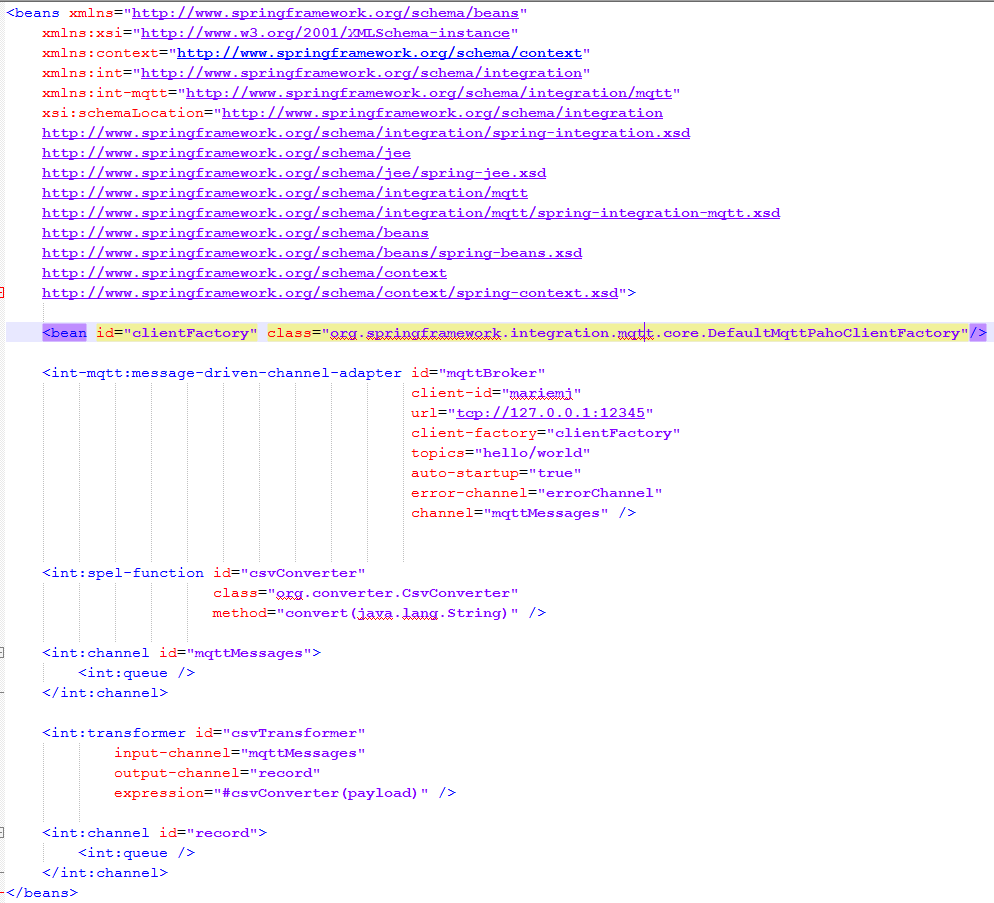
Task: Click the xmlns:xsi attribute name
Action: [82, 33]
